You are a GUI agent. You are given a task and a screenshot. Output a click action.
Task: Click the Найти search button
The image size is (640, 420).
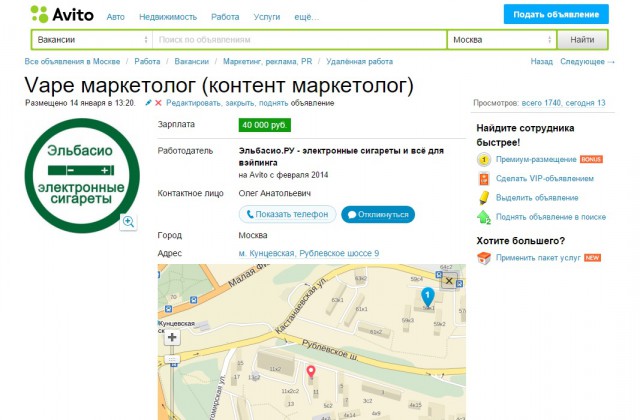[x=582, y=40]
